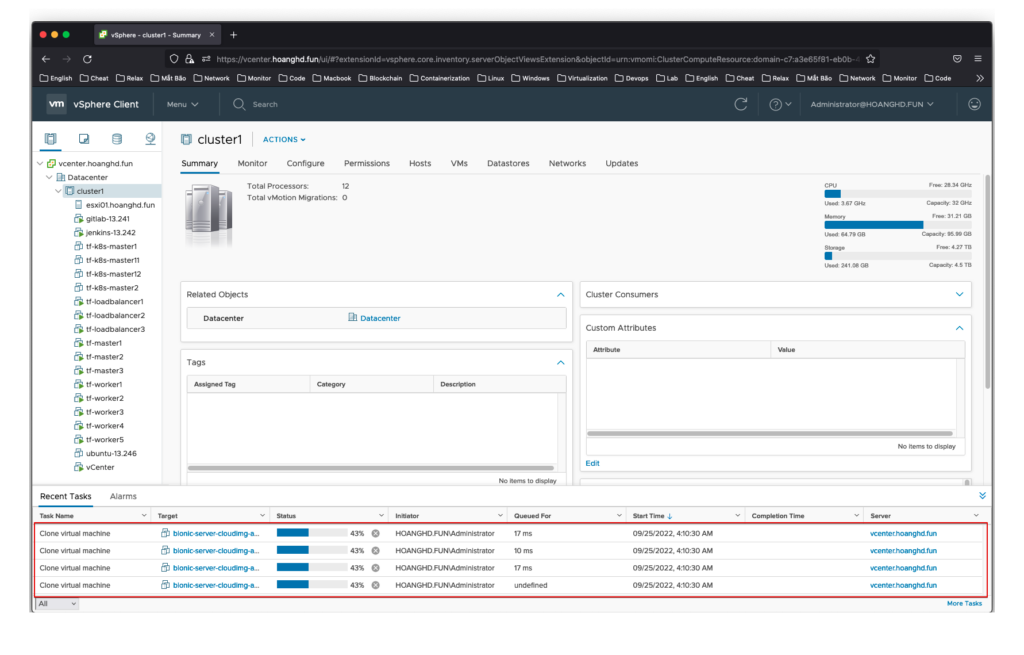Switch to the Permissions tab
Screen dimensions: 1024x655
tap(366, 163)
